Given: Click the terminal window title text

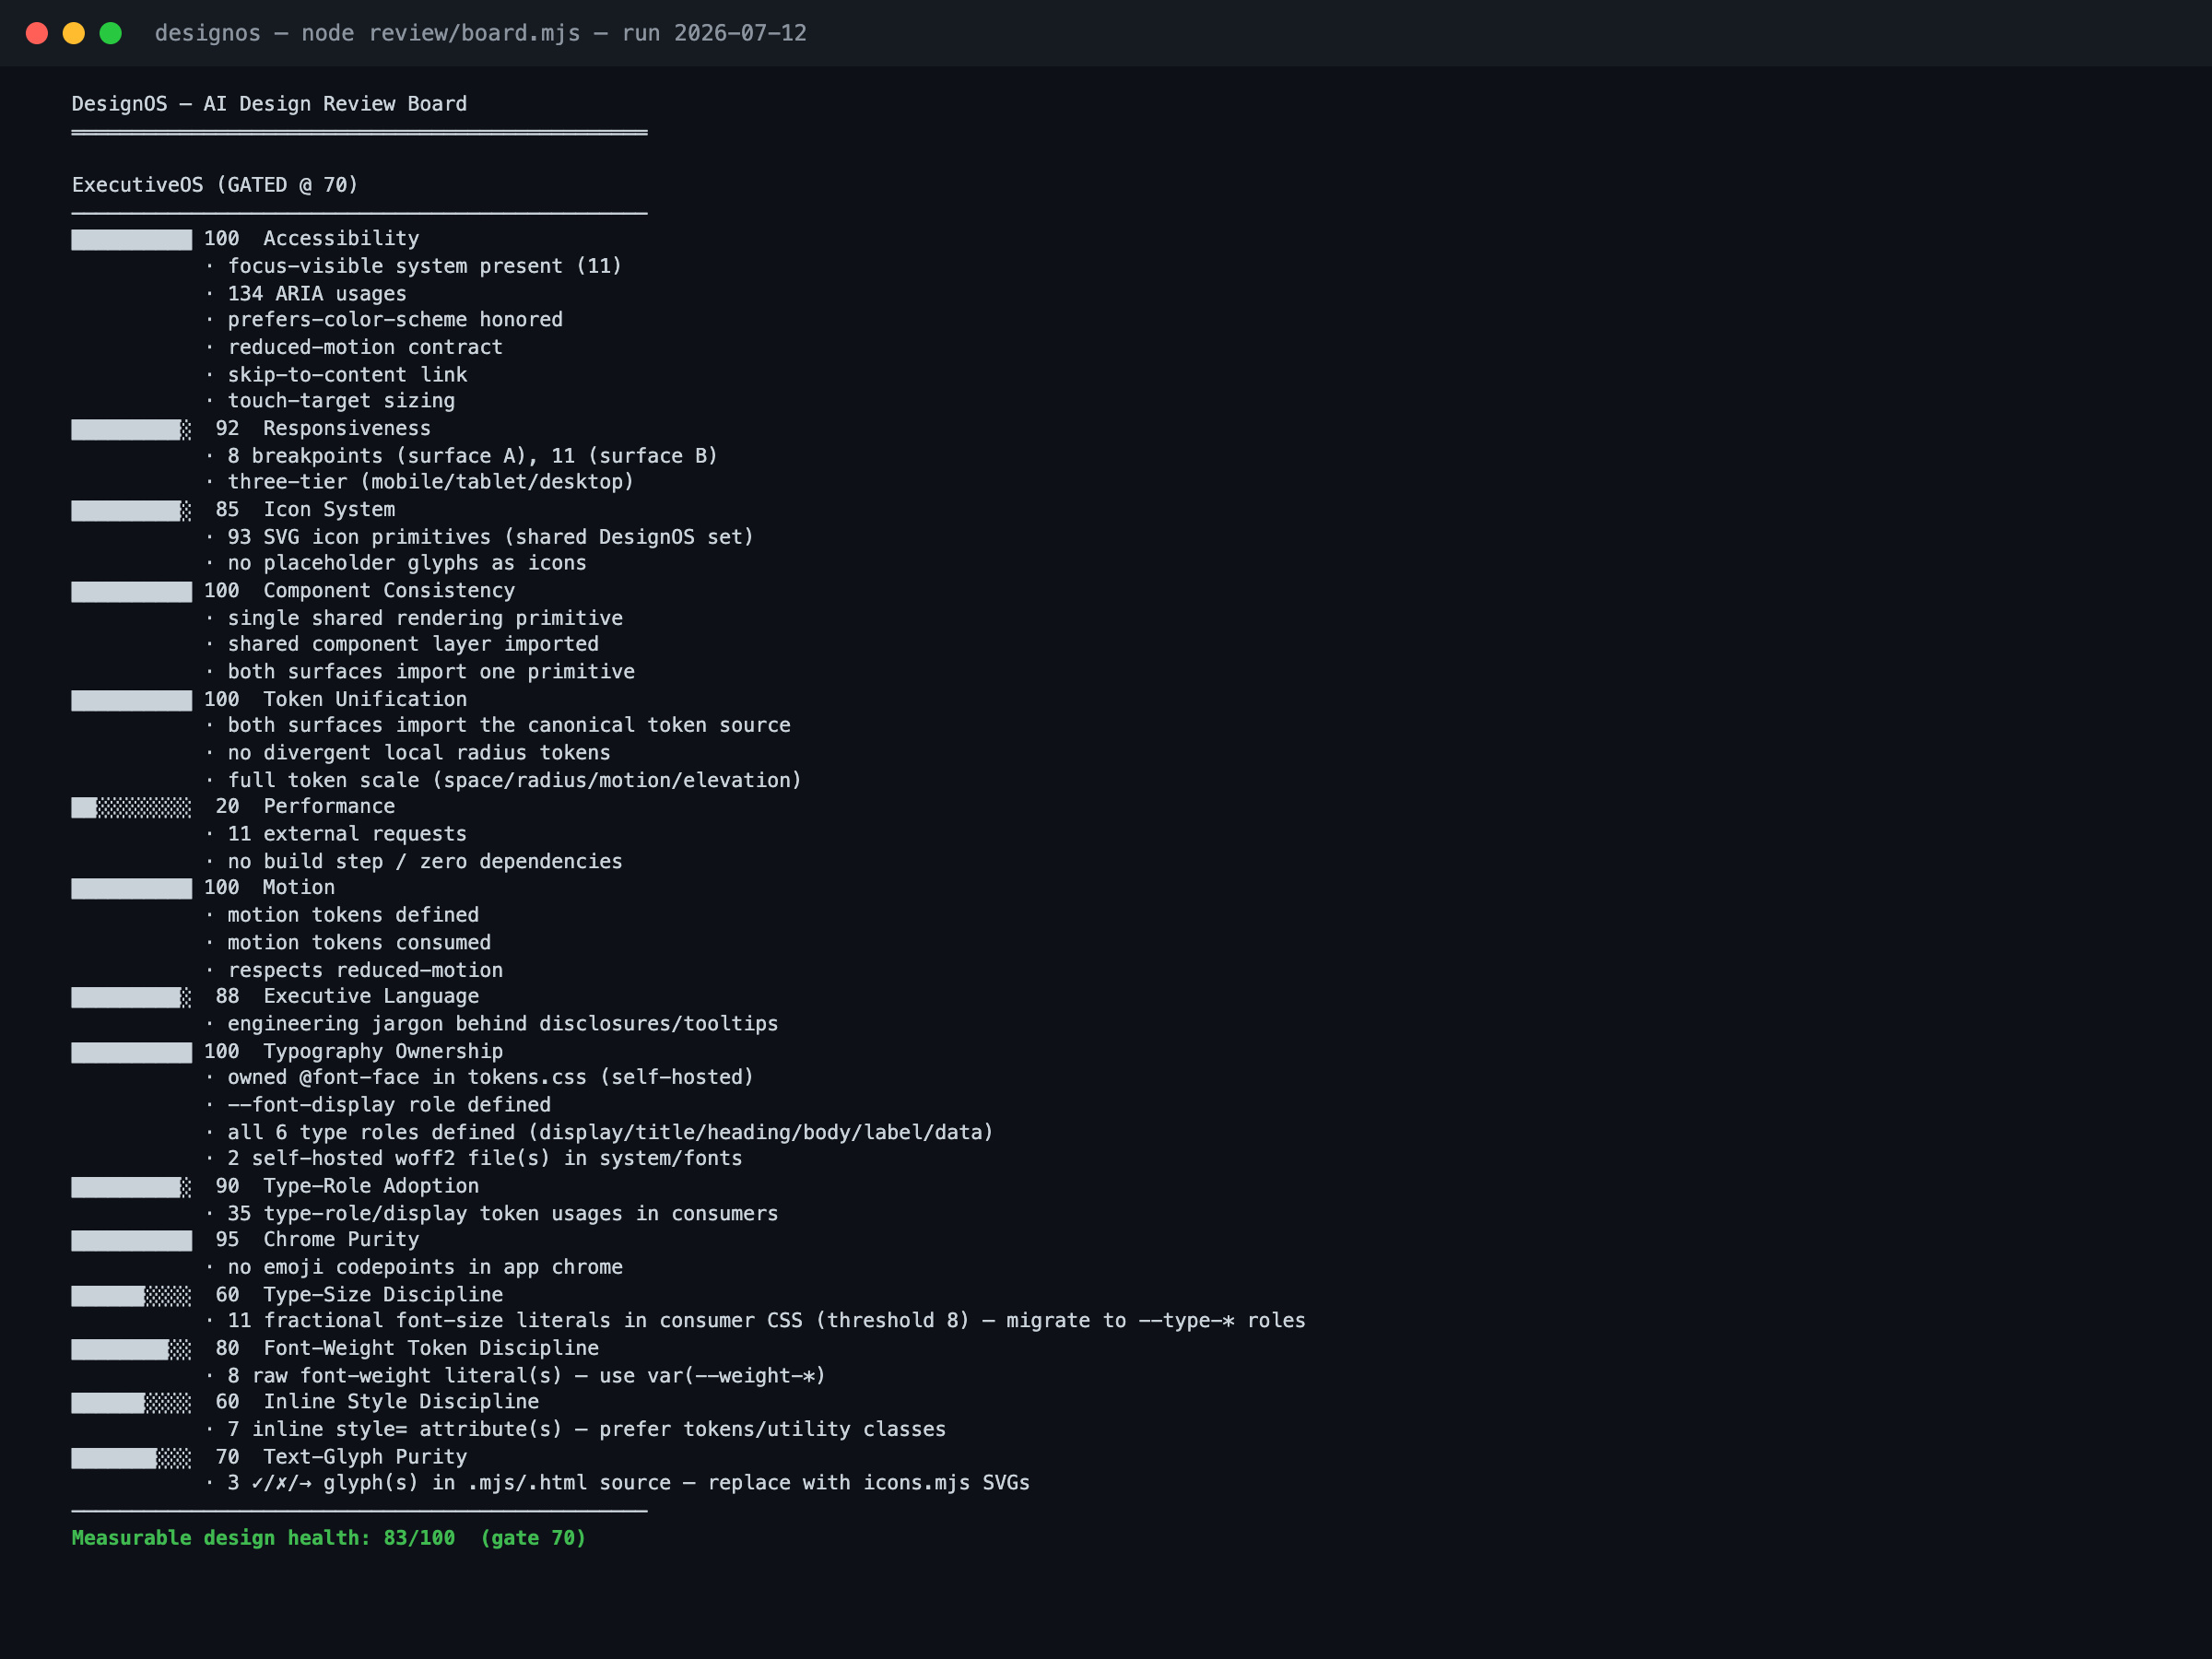Looking at the screenshot, I should coord(480,33).
